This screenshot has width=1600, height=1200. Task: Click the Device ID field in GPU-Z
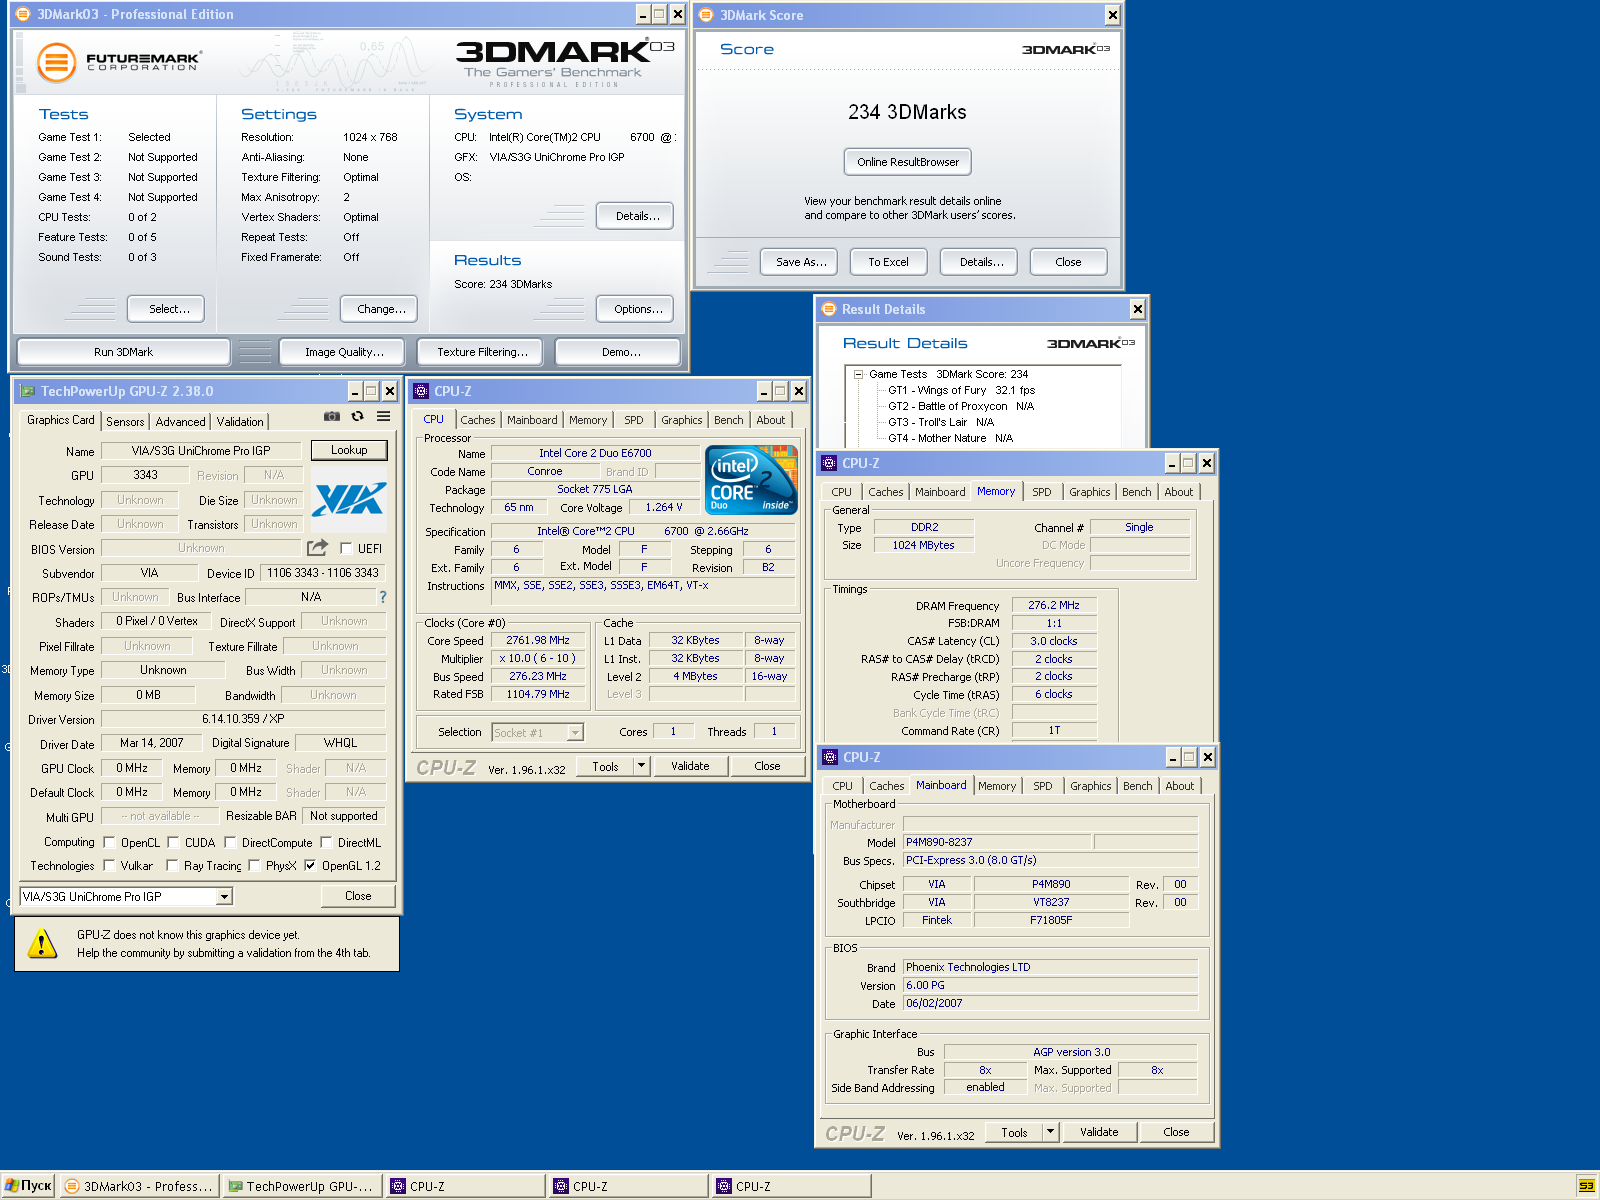323,573
